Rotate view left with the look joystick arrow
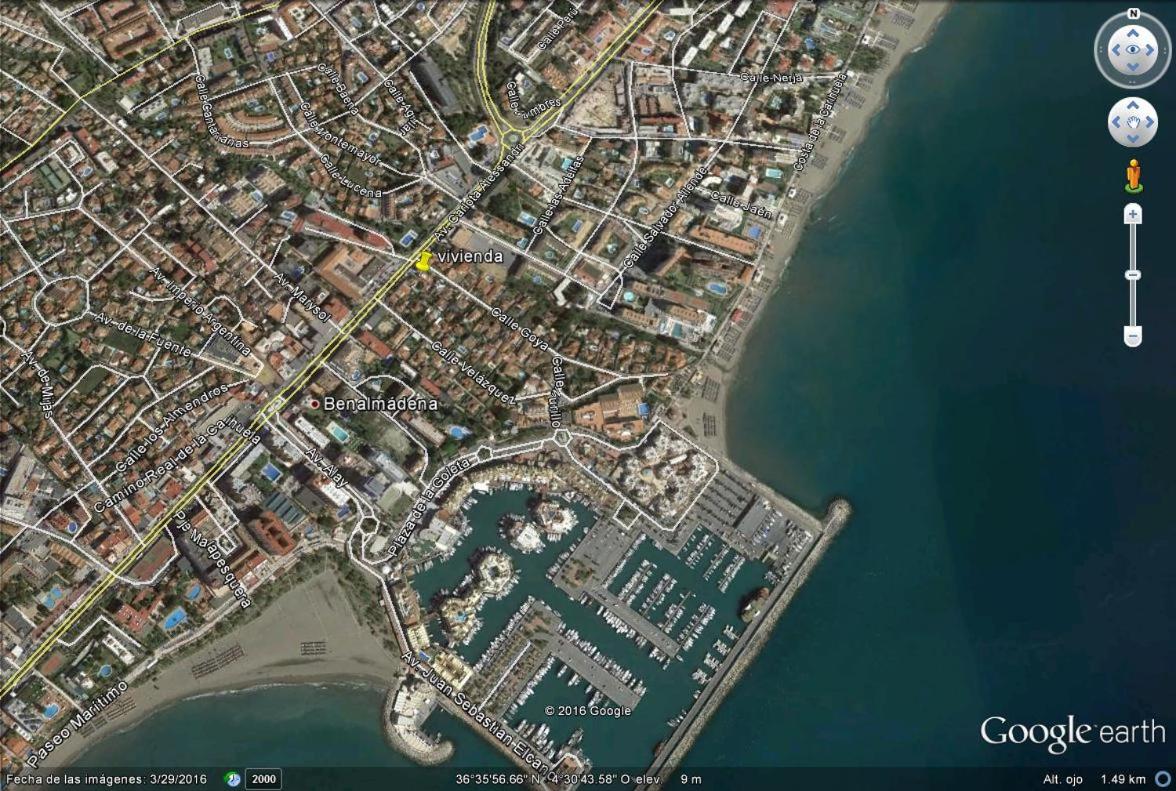 [x=1115, y=50]
